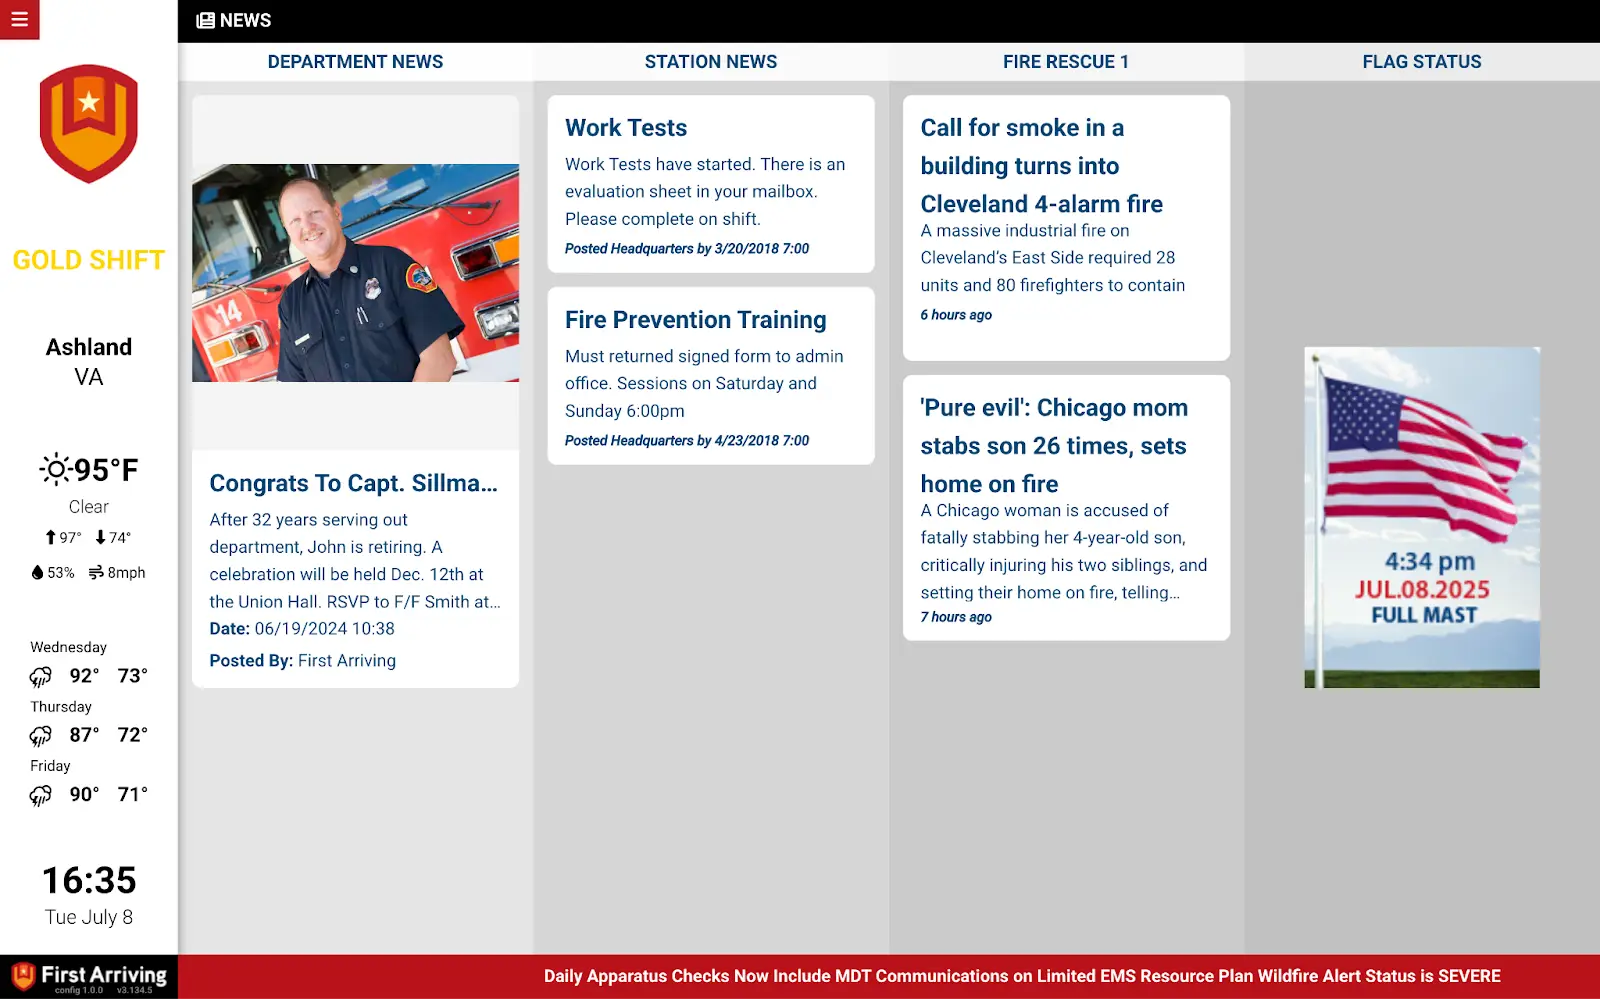Open the Fire Prevention Training post
Viewport: 1600px width, 999px height.
pos(695,320)
